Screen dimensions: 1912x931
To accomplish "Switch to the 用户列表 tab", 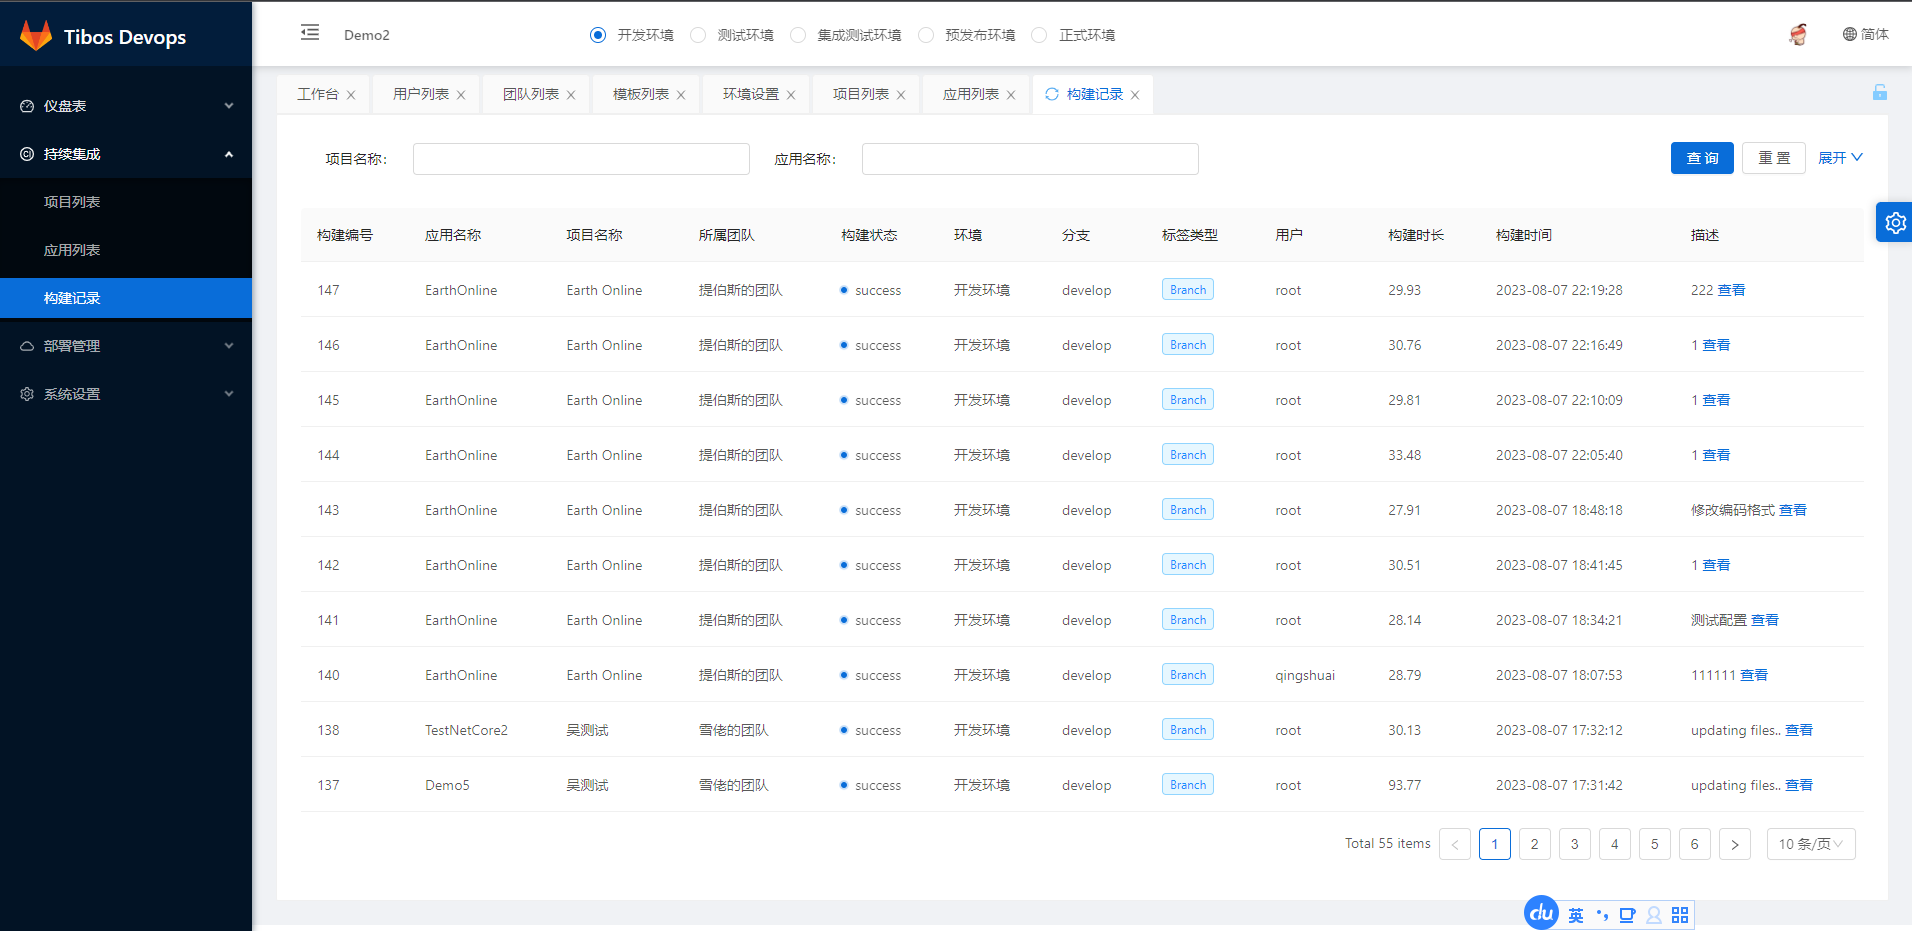I will tap(421, 94).
